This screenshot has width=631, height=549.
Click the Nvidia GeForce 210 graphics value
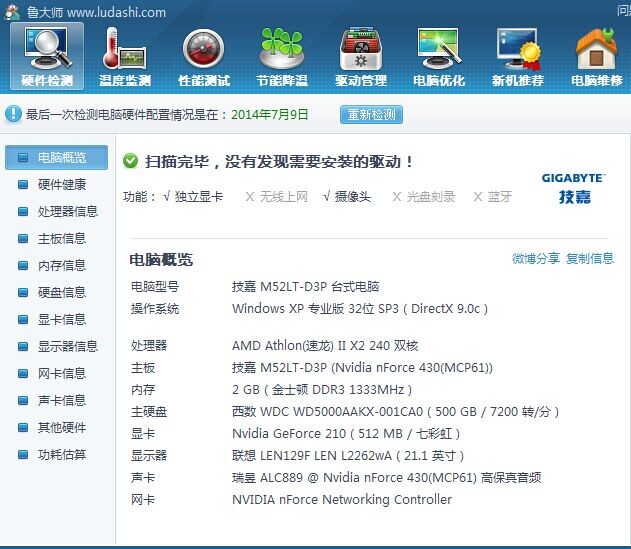[346, 433]
